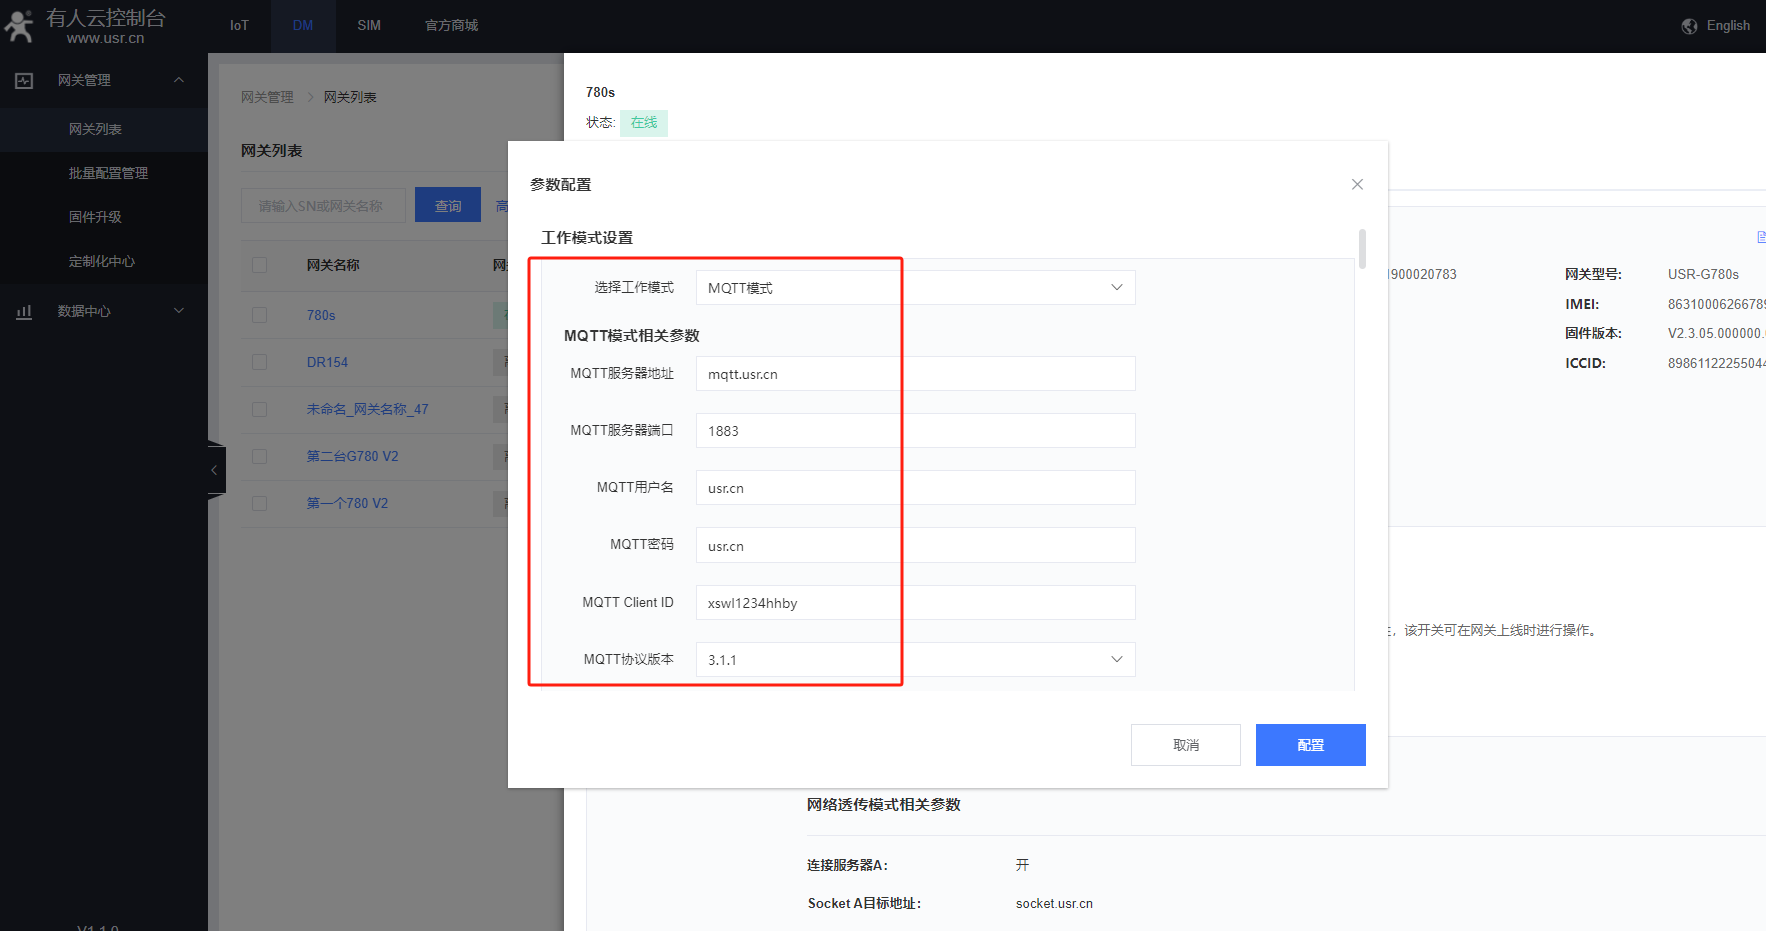This screenshot has height=931, width=1766.
Task: Collapse the 网关管理 menu chevron
Action: pyautogui.click(x=179, y=80)
